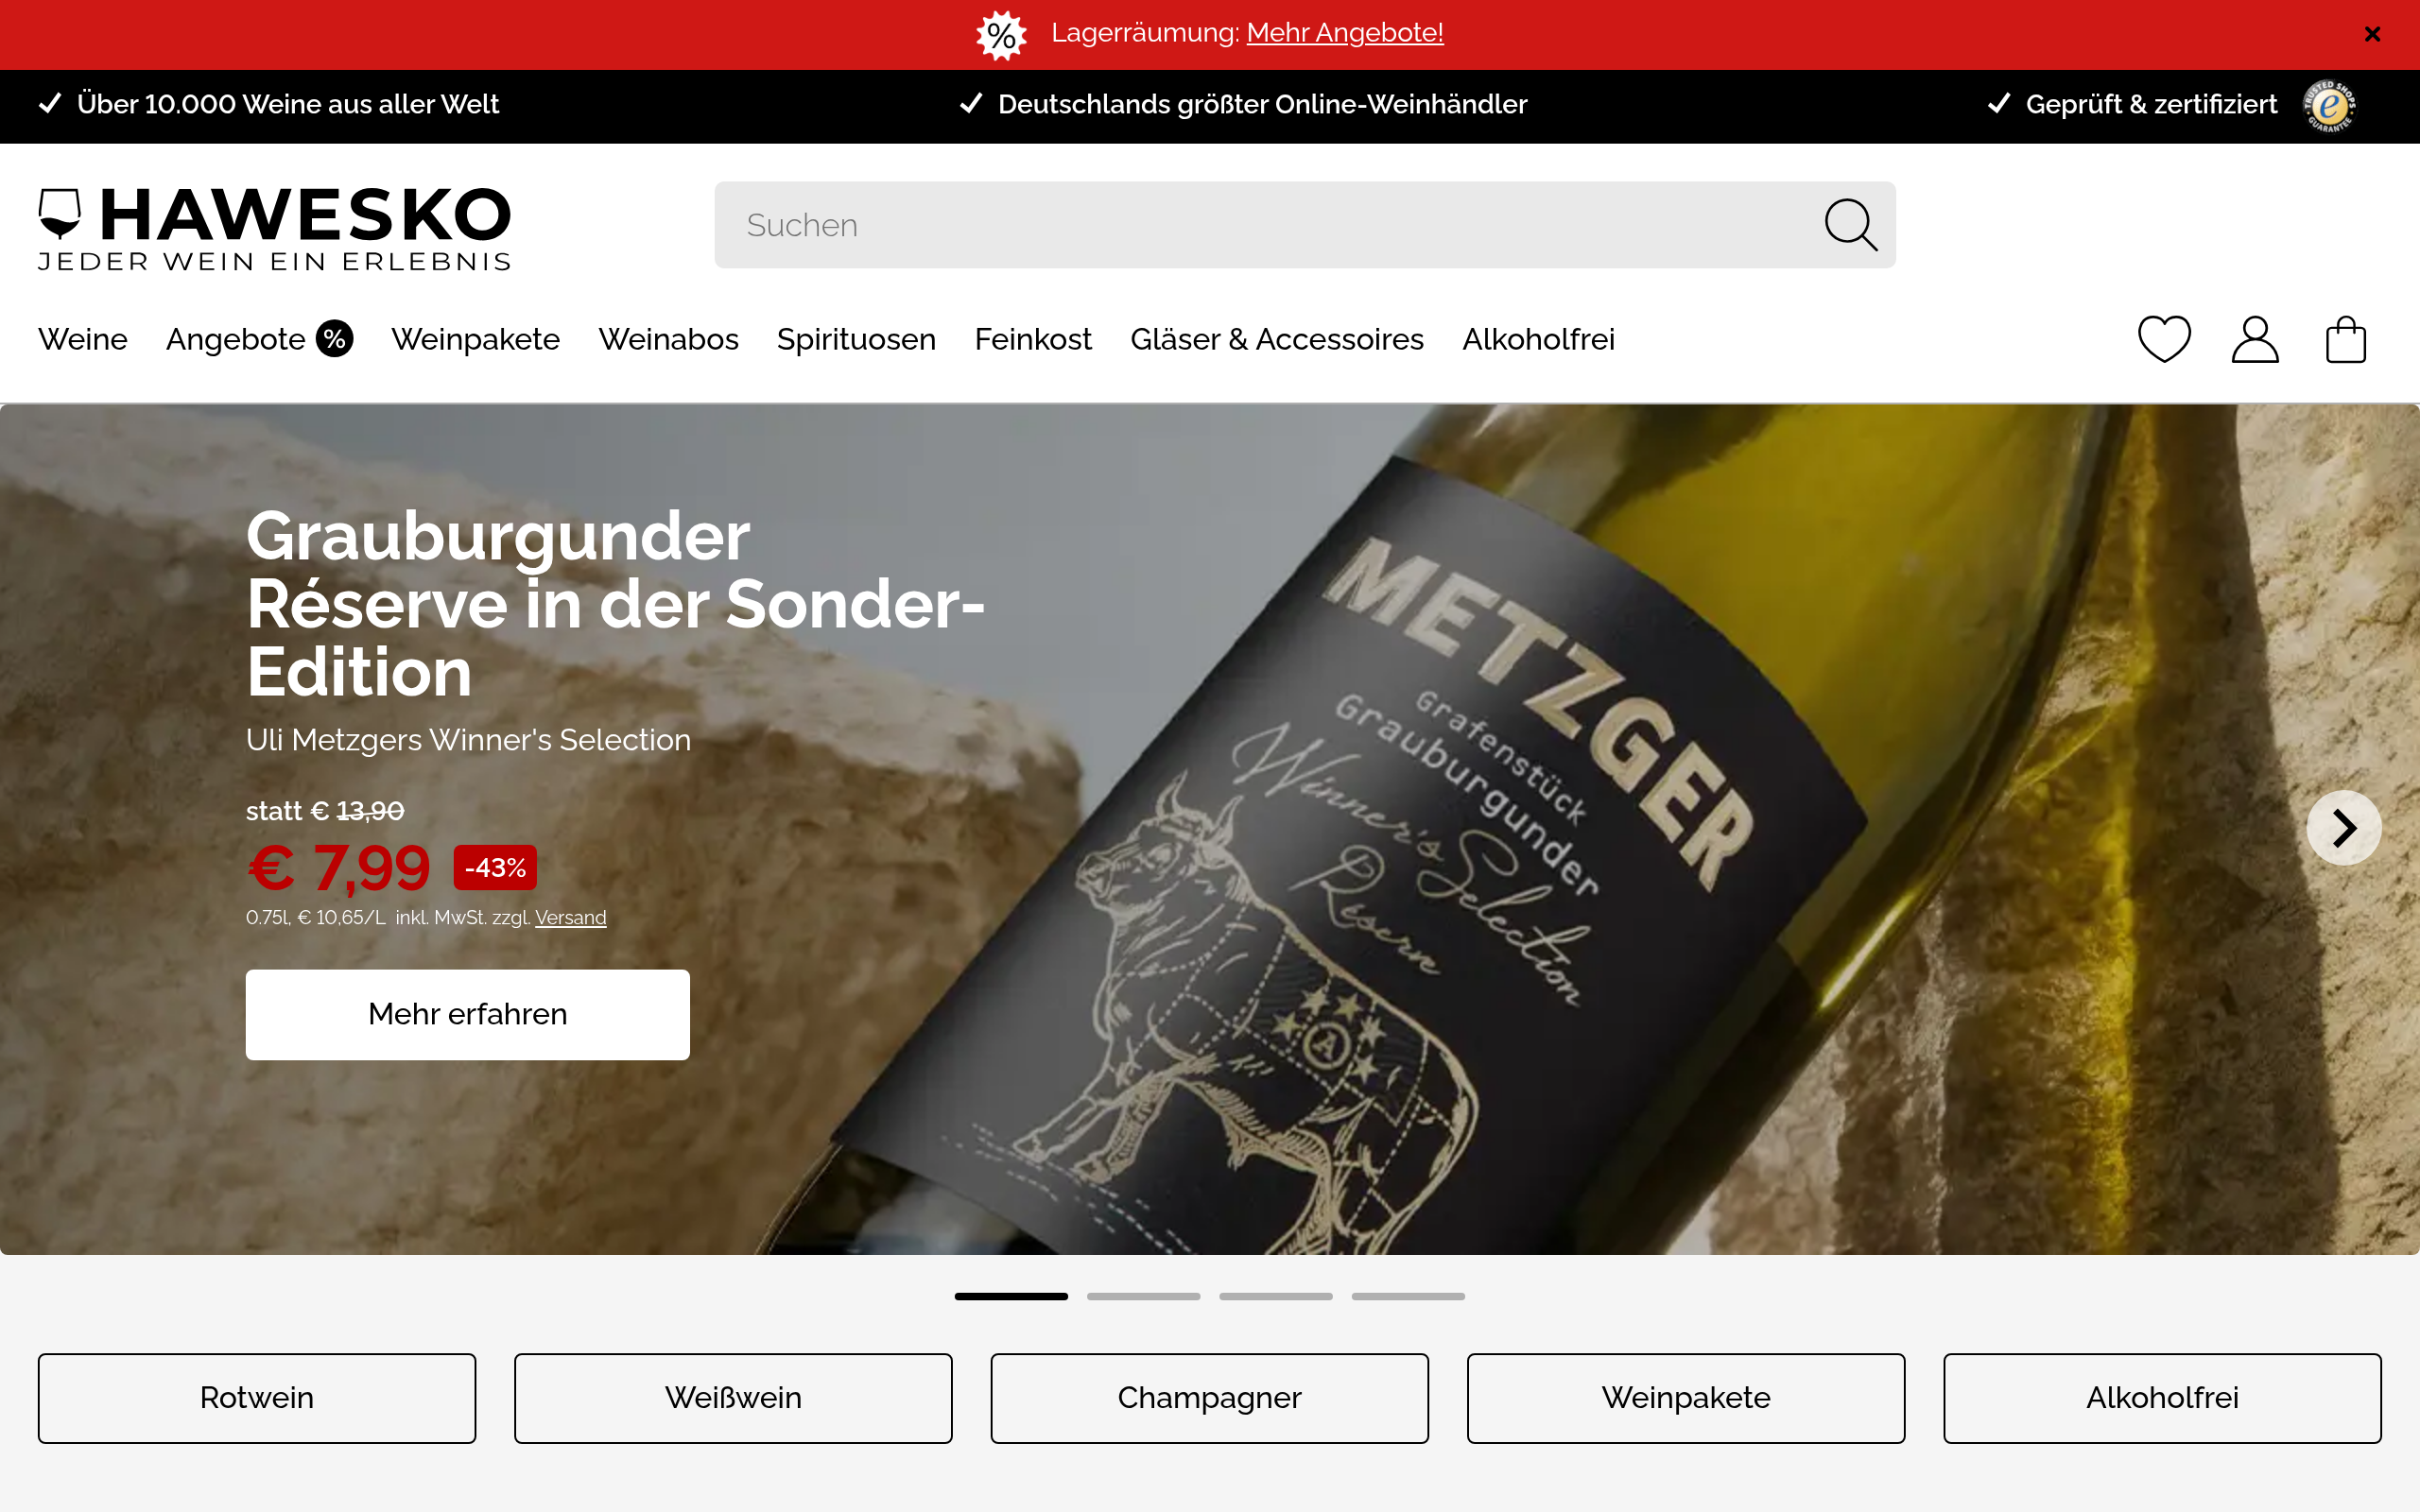
Task: Select the second carousel slide indicator
Action: point(1143,1296)
